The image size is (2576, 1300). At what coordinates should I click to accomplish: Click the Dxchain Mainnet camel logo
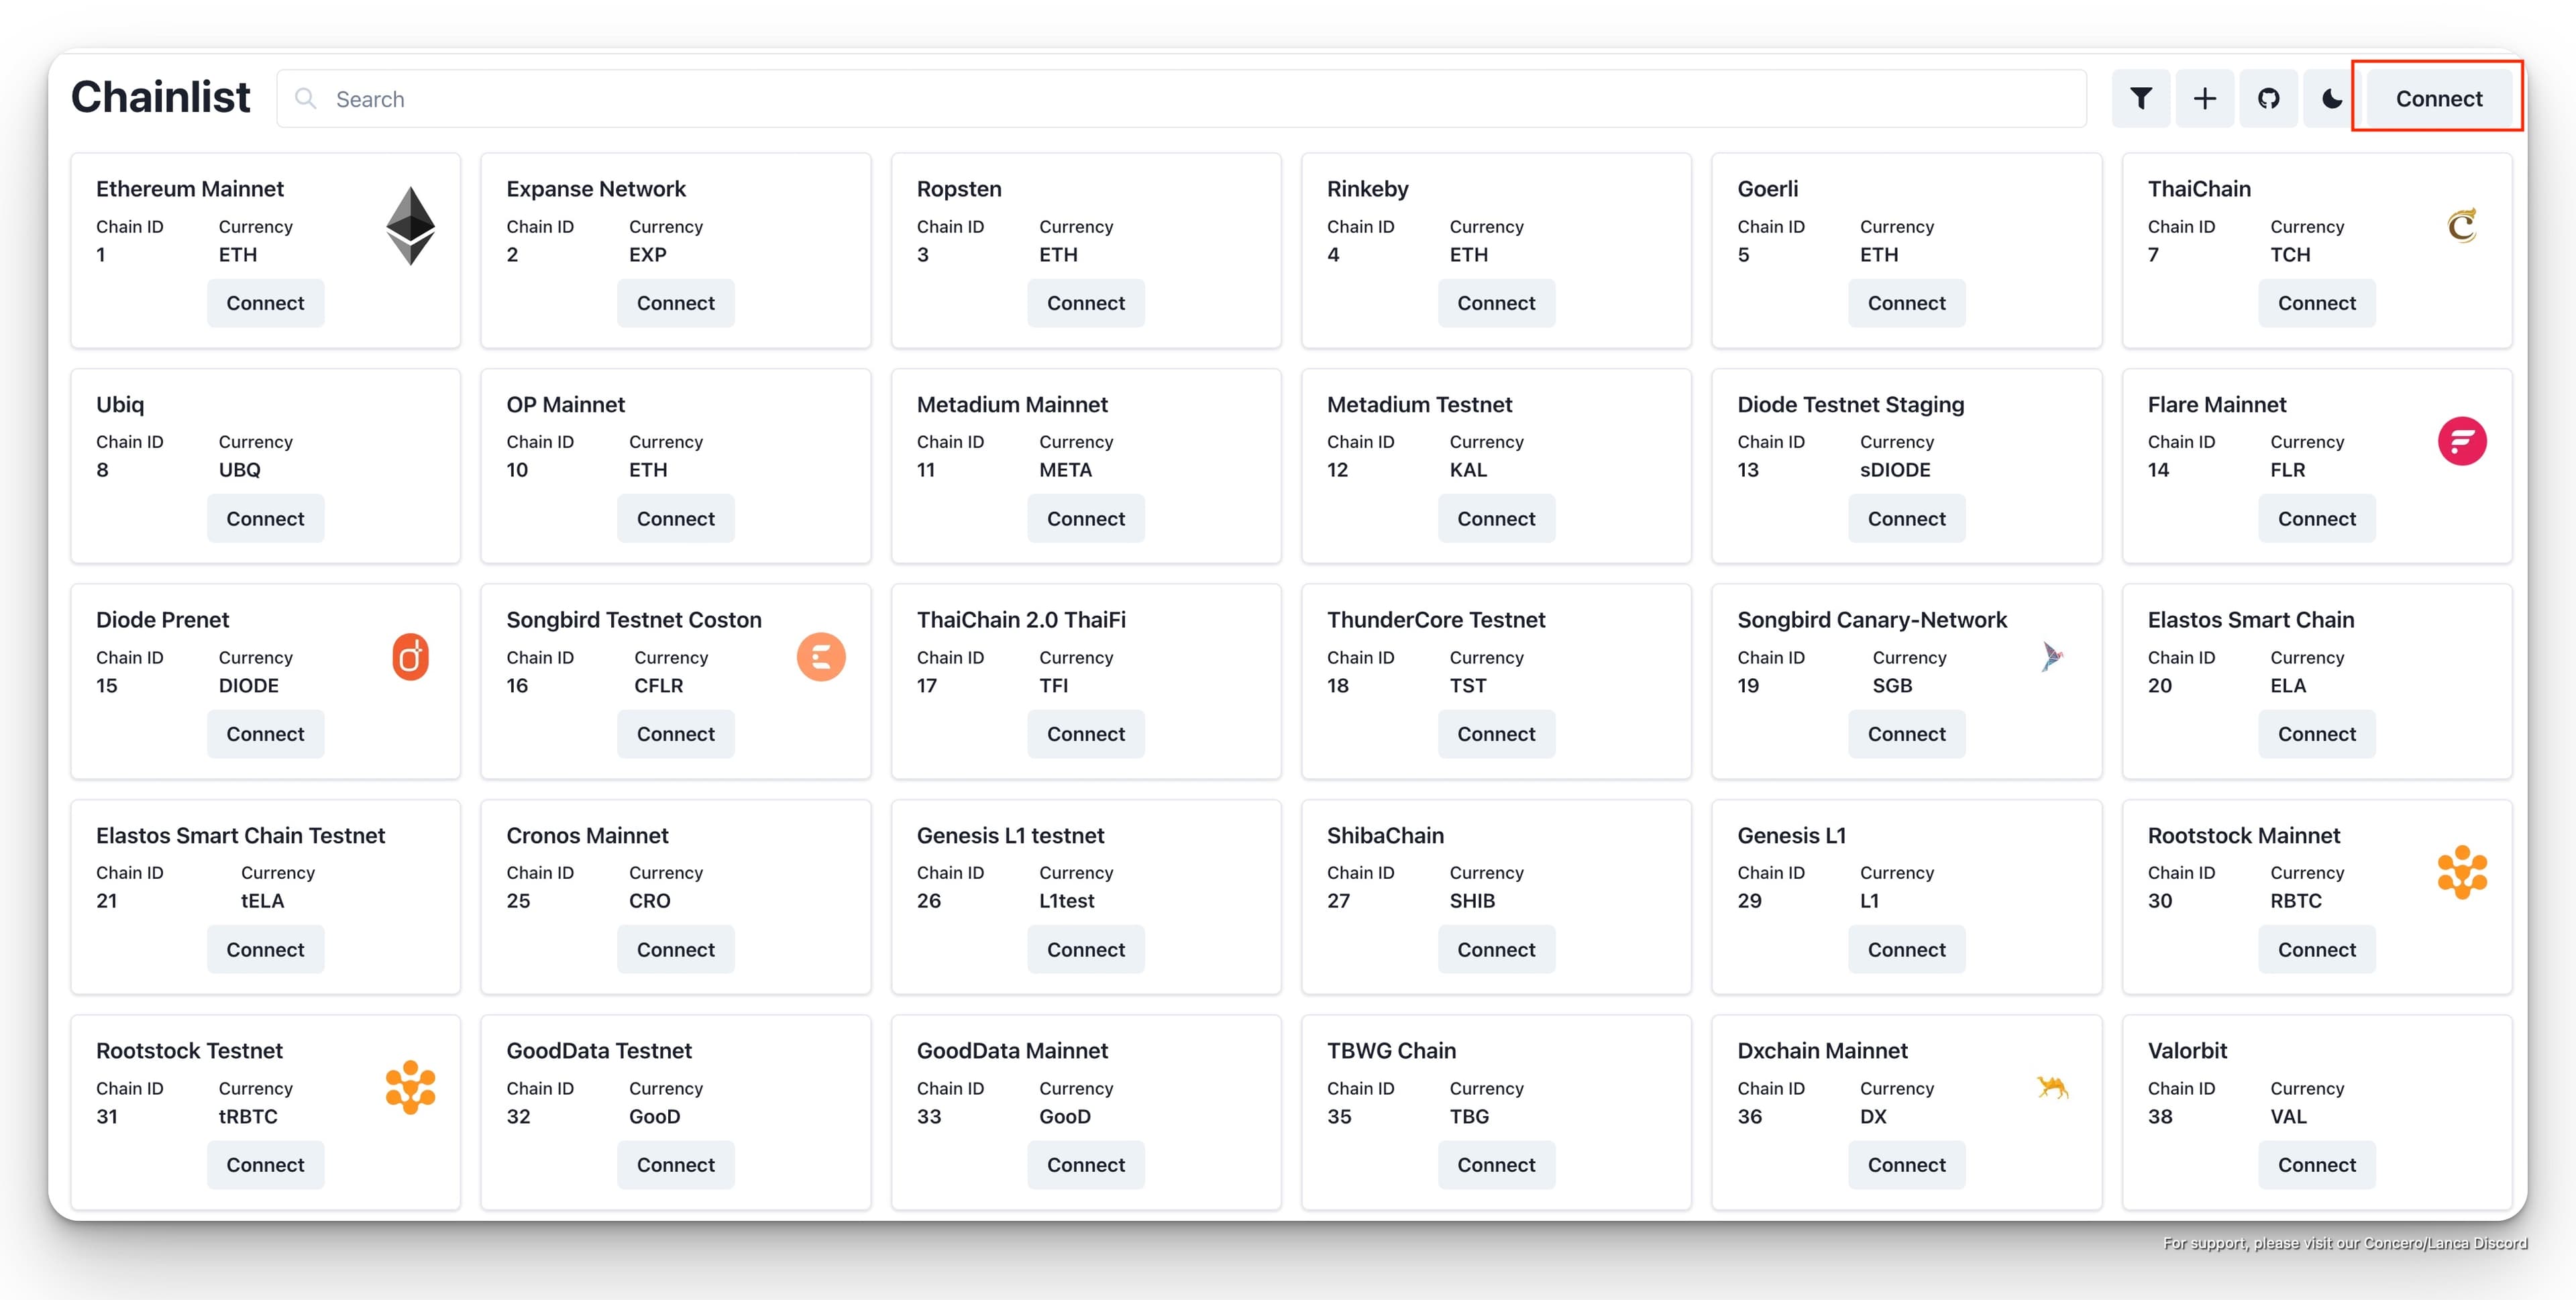coord(2052,1087)
